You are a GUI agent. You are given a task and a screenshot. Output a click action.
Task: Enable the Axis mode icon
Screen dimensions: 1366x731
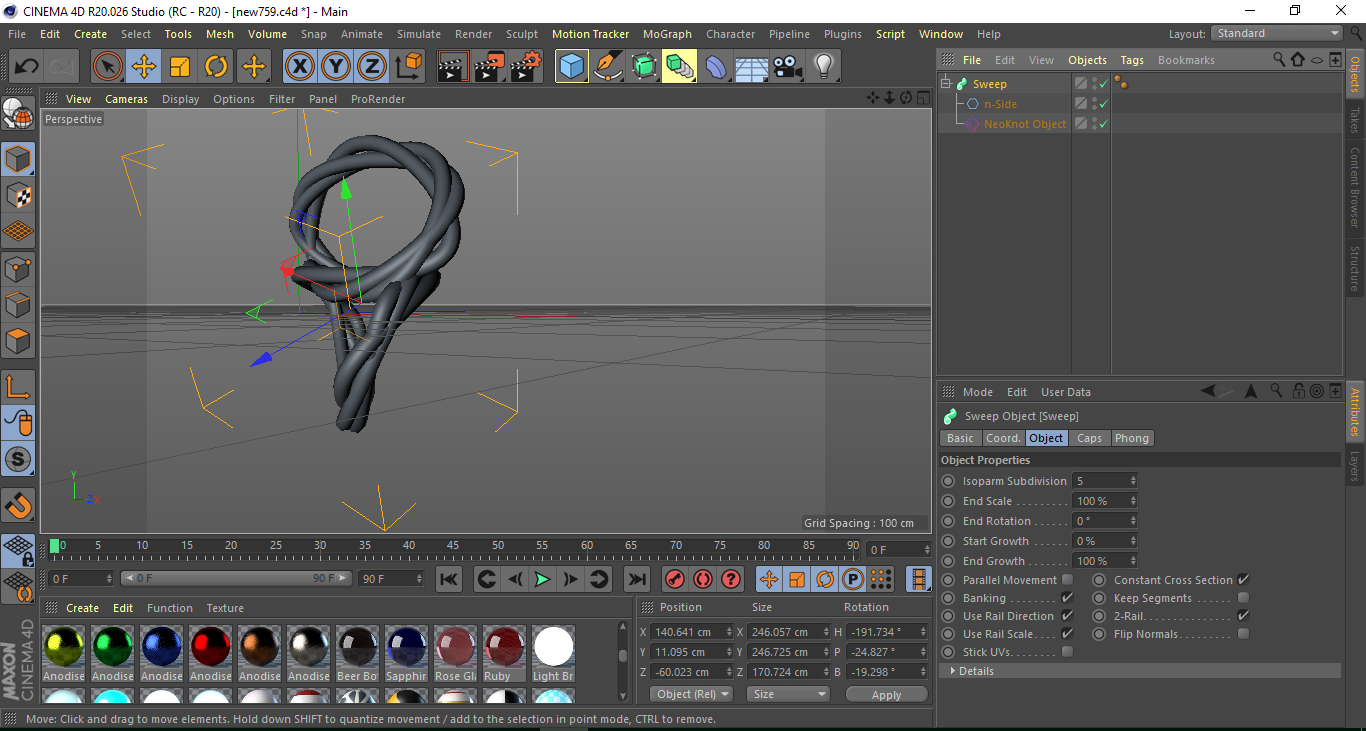click(x=18, y=386)
